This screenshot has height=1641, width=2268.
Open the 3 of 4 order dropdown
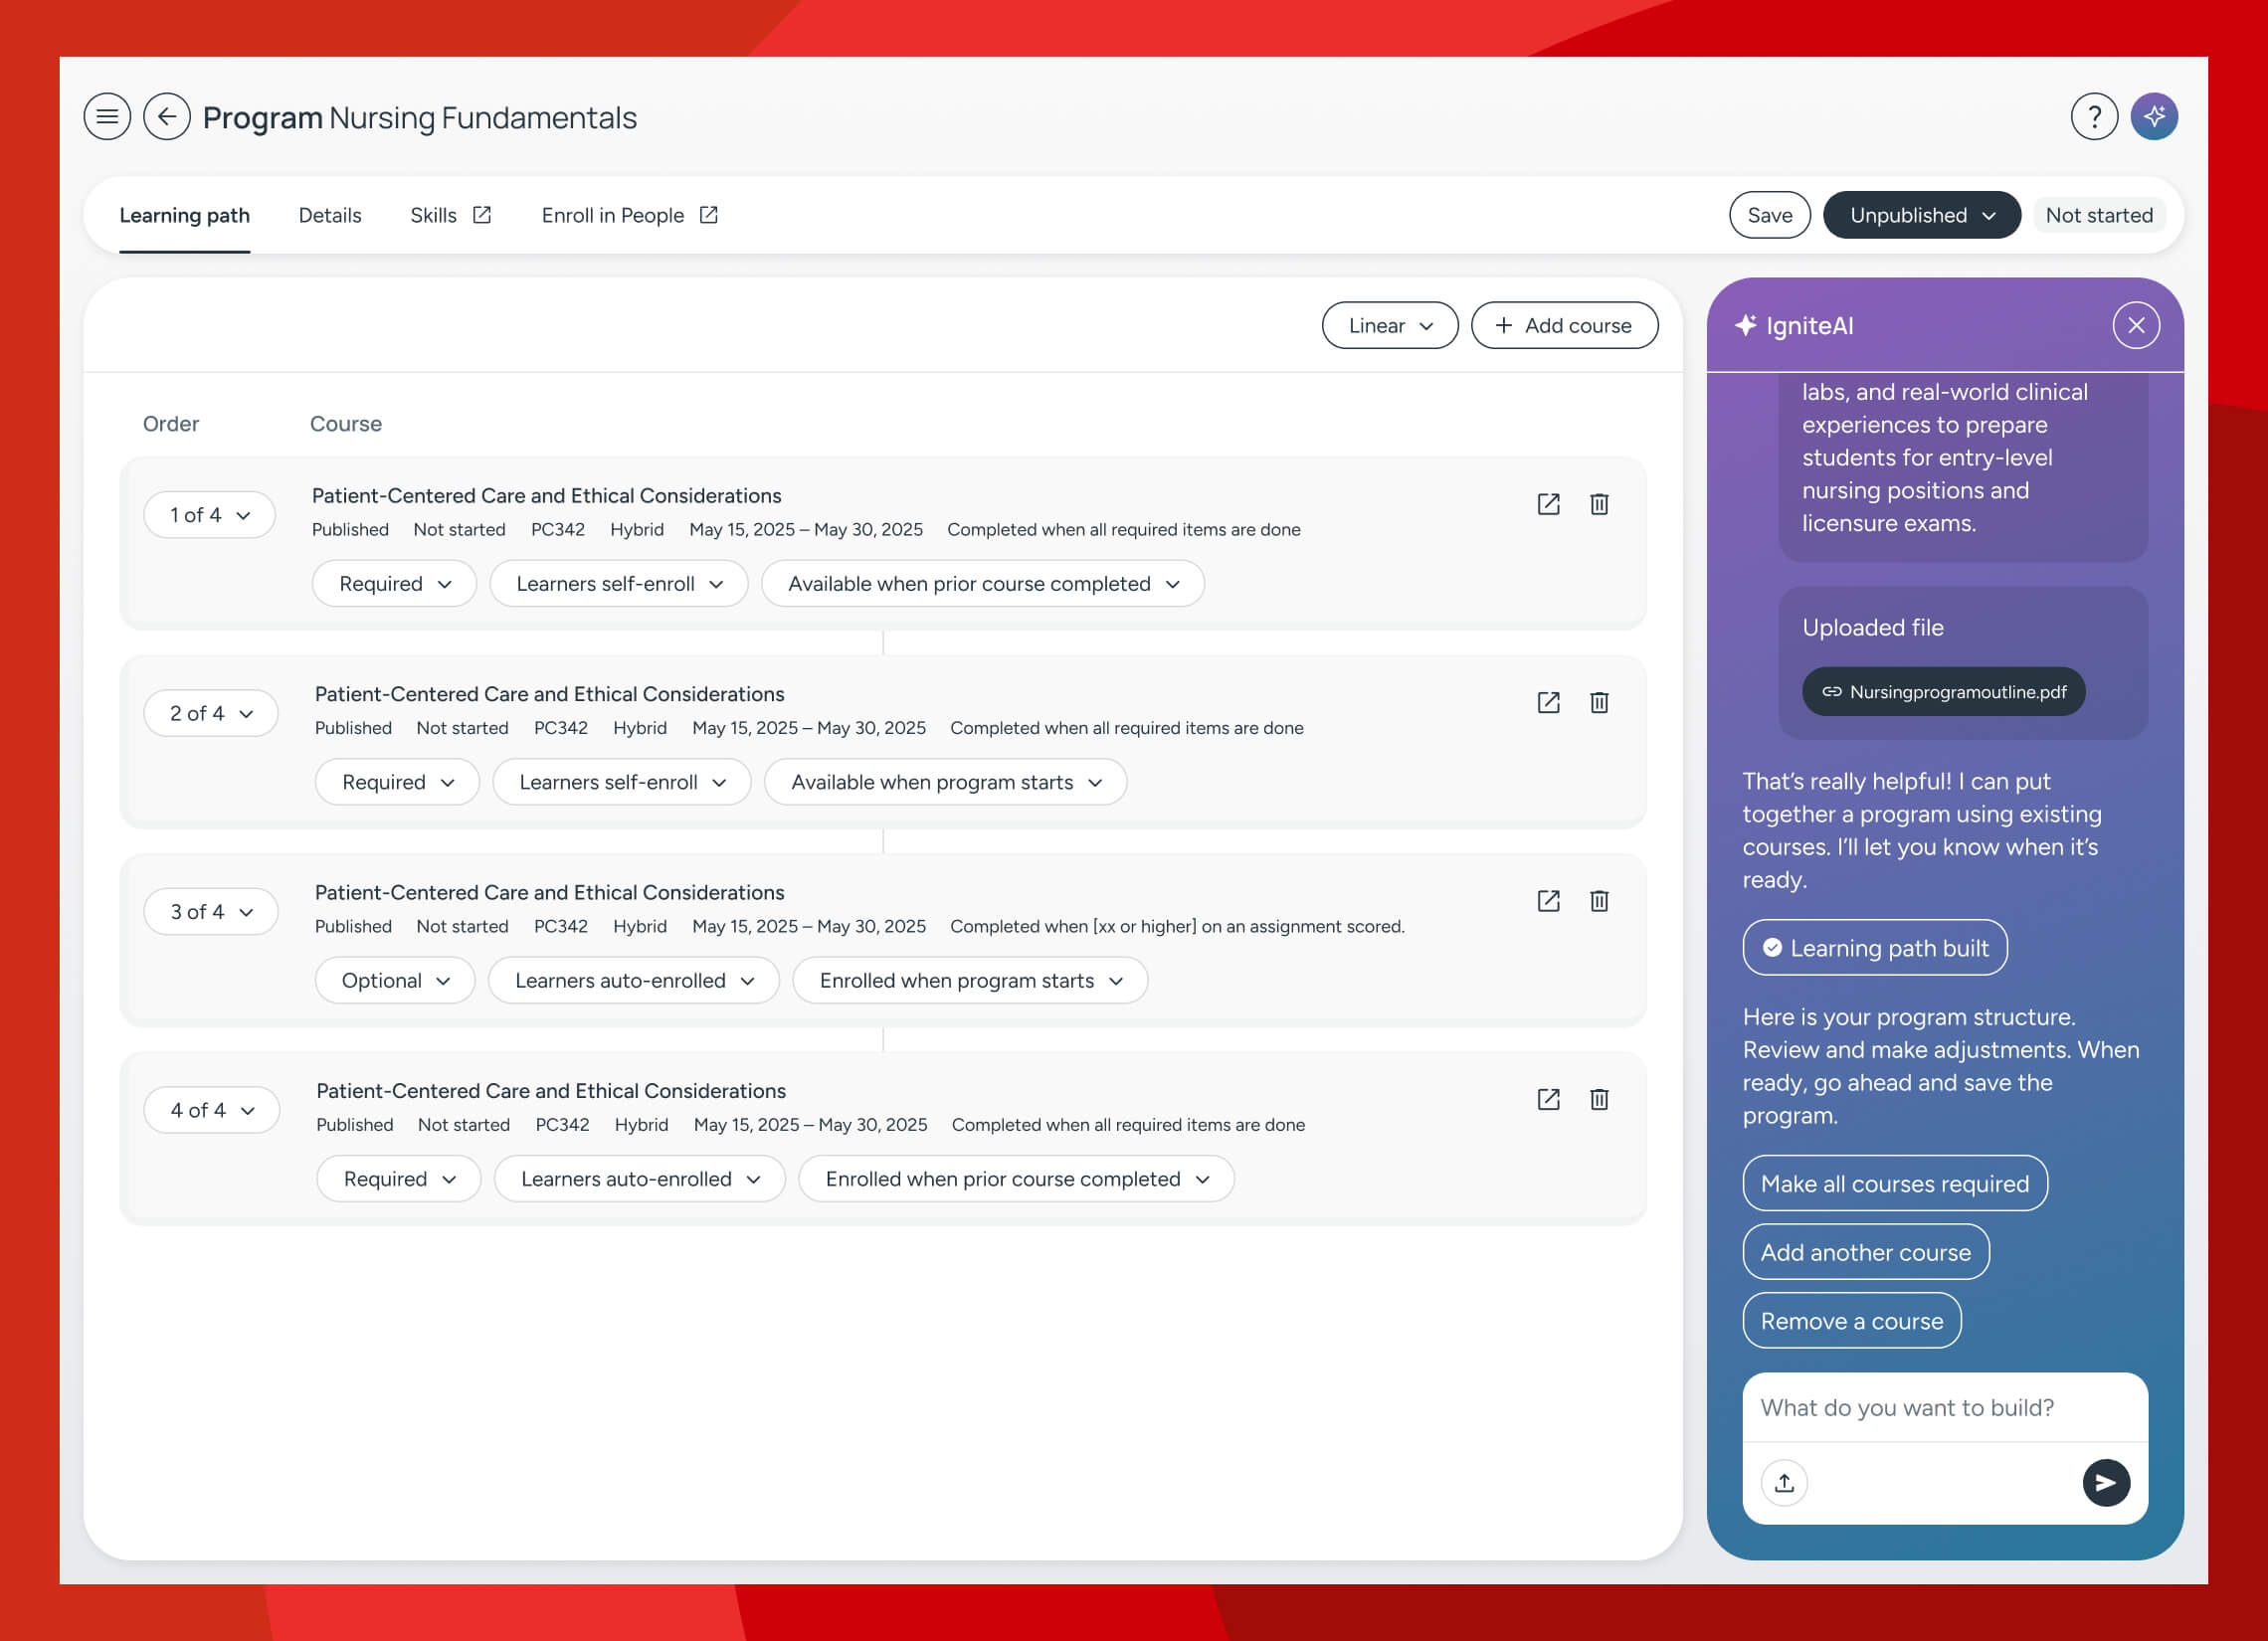pyautogui.click(x=210, y=912)
